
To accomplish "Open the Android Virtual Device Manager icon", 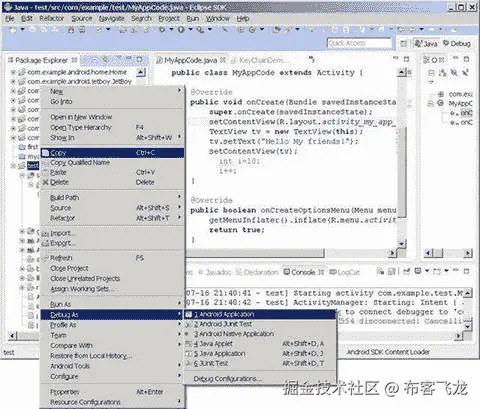I will click(82, 30).
